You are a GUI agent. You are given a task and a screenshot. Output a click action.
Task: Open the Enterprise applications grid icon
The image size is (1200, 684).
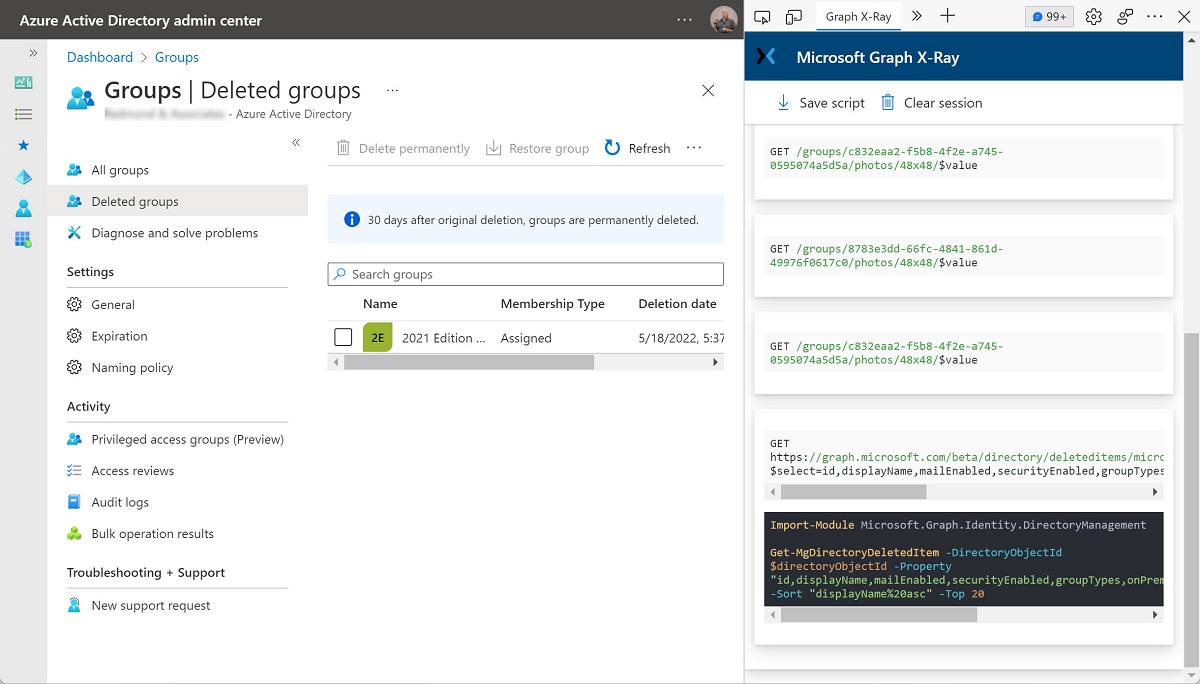point(23,239)
